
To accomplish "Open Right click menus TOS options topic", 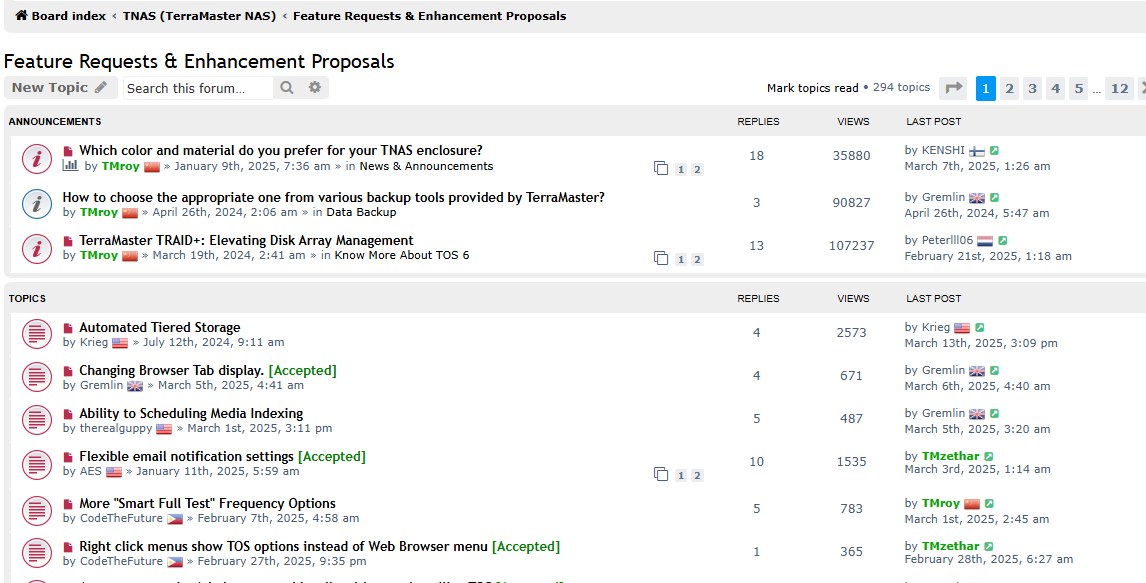I will [x=283, y=546].
